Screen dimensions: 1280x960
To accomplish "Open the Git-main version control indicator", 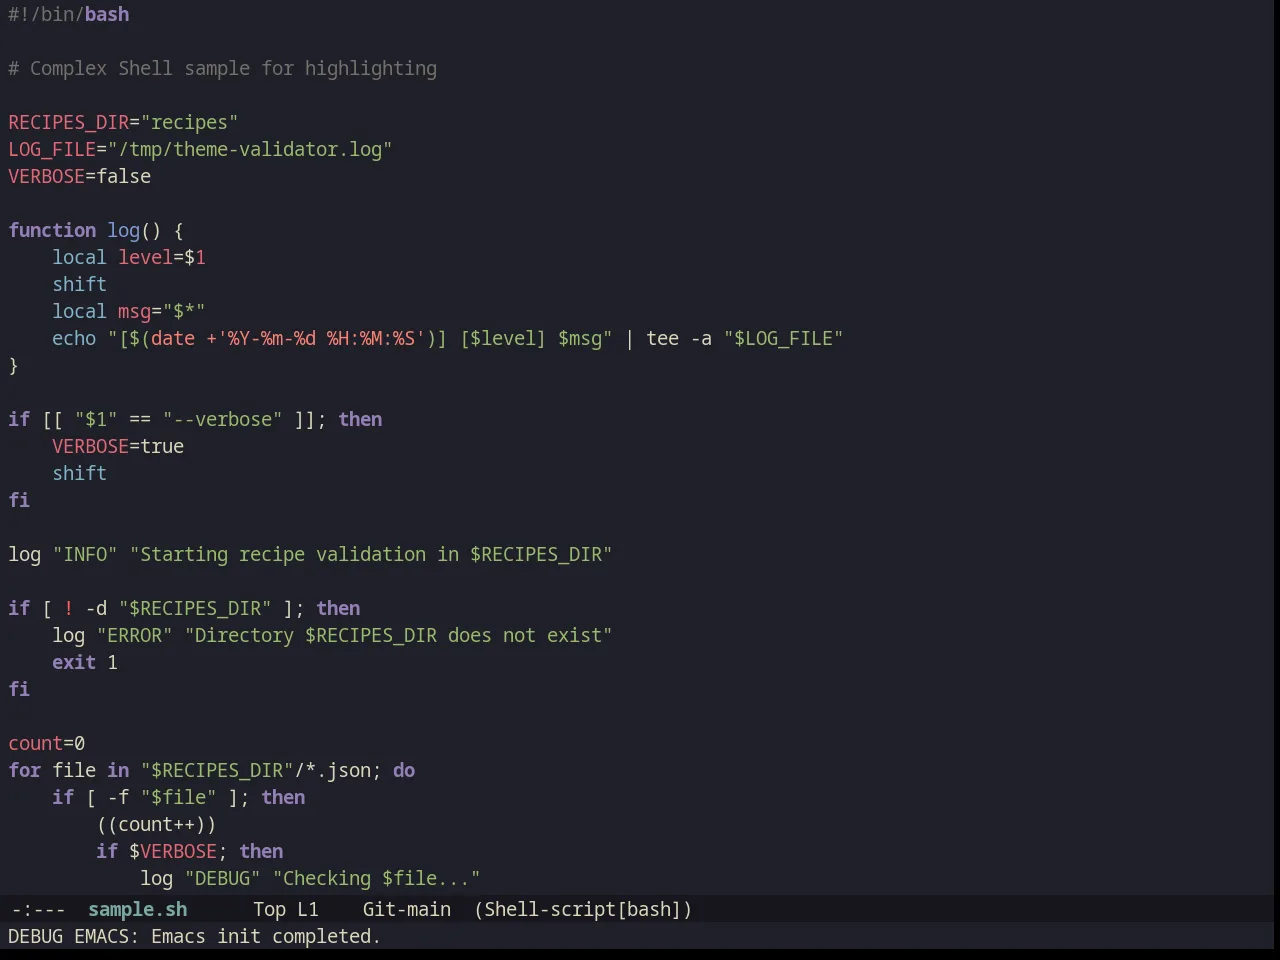I will [x=406, y=909].
